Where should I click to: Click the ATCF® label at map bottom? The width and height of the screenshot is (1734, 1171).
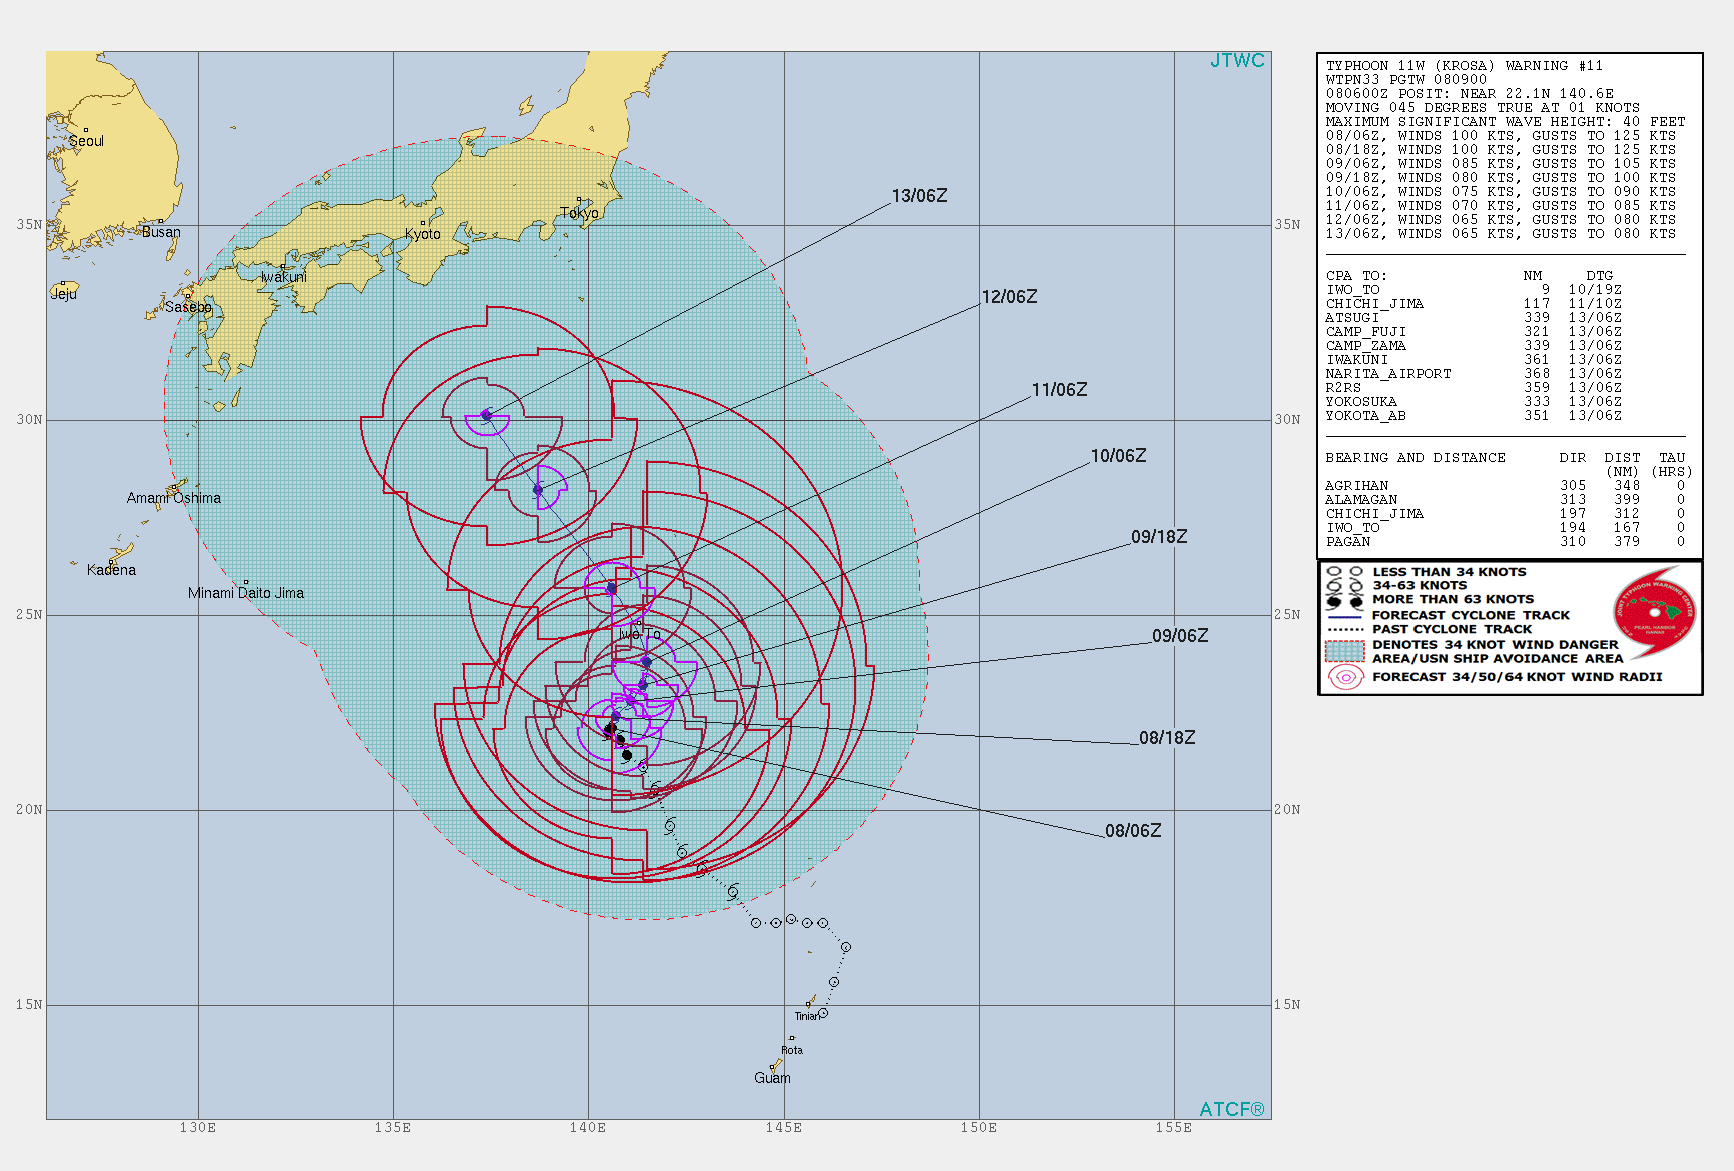1231,1109
